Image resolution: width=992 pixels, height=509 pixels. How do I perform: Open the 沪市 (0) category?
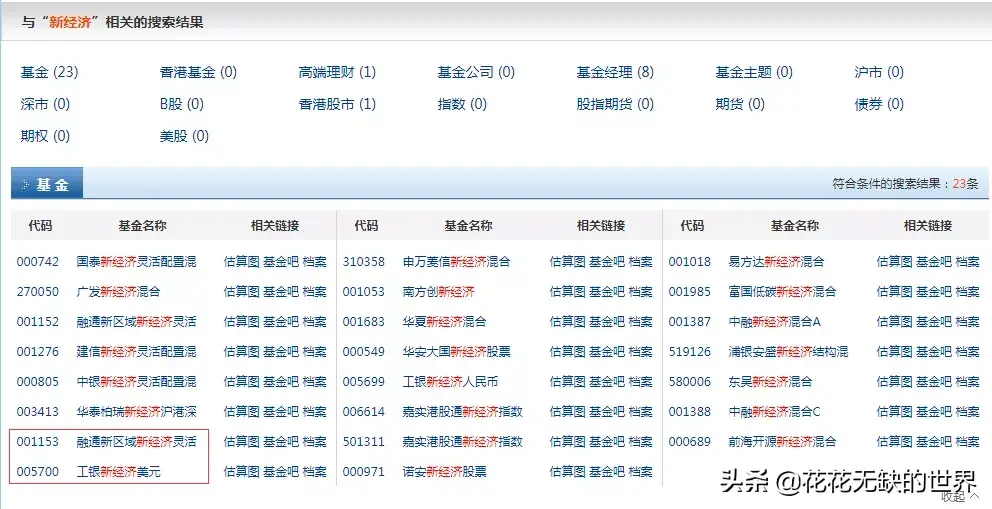(x=879, y=72)
